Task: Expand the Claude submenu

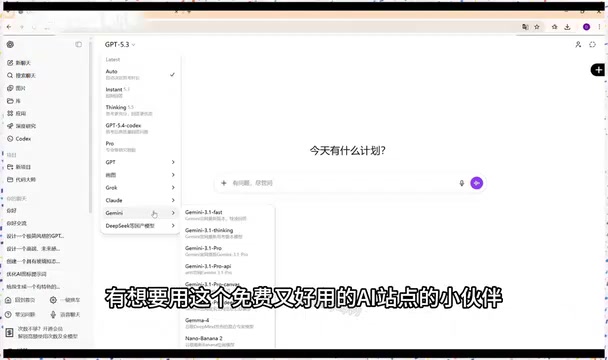Action: pos(140,200)
